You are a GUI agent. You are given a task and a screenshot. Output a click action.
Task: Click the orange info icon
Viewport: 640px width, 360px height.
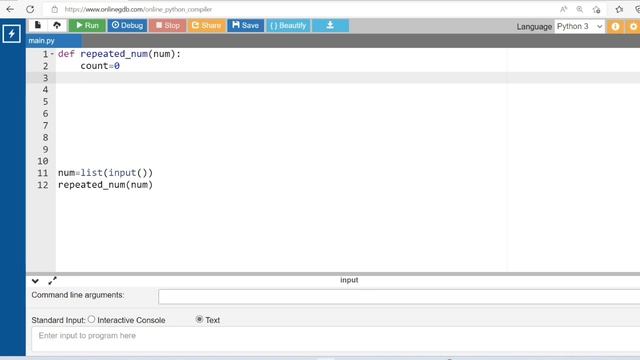(615, 27)
